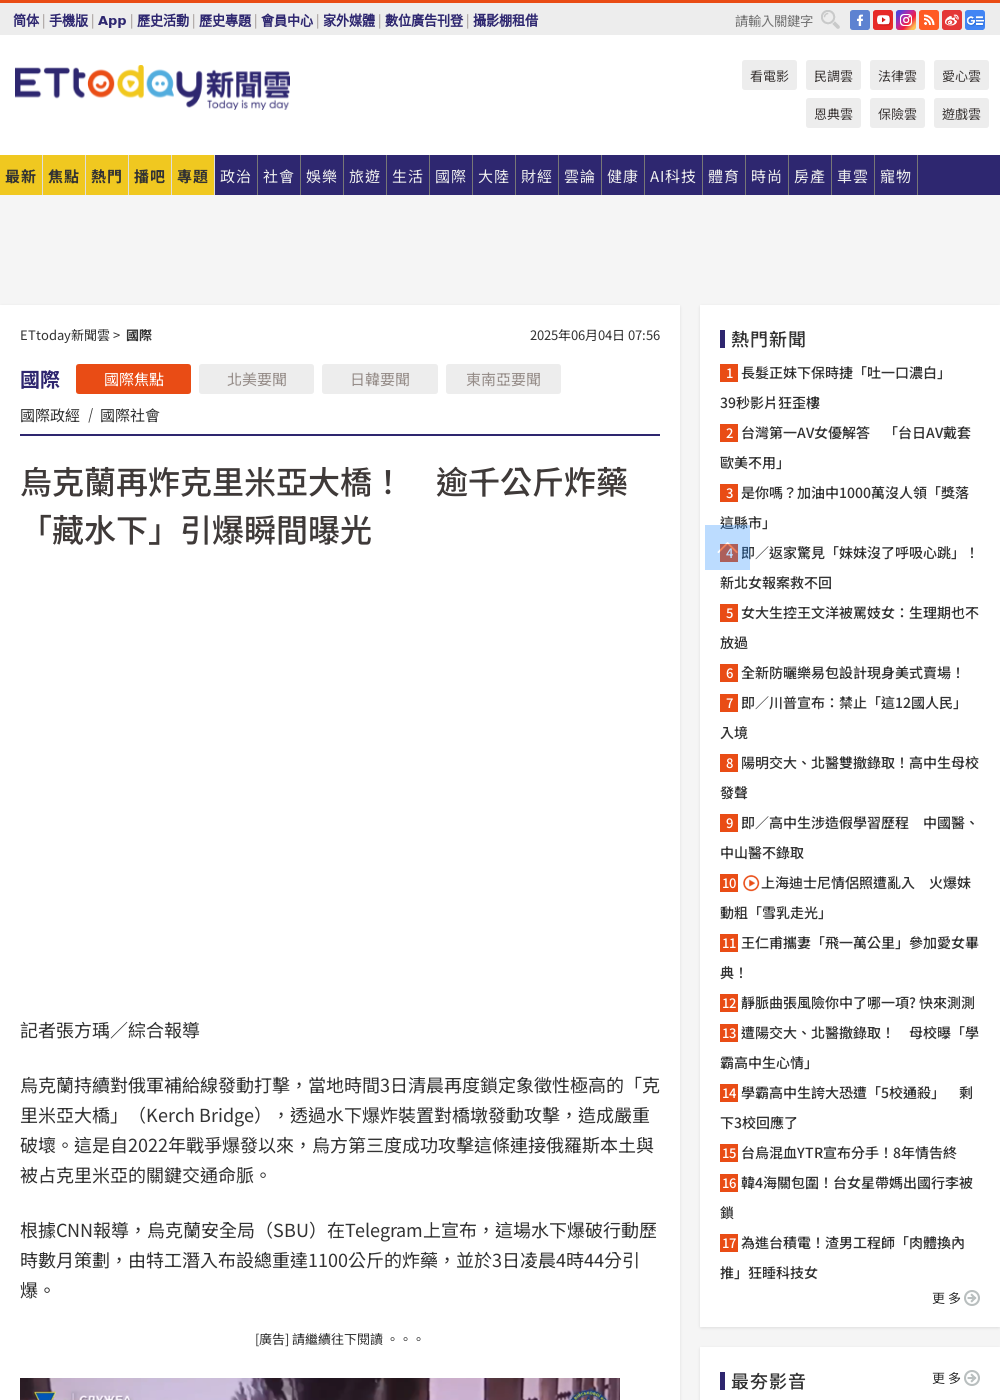The height and width of the screenshot is (1400, 1000).
Task: Open 歷史活動 in top bar
Action: coord(163,20)
